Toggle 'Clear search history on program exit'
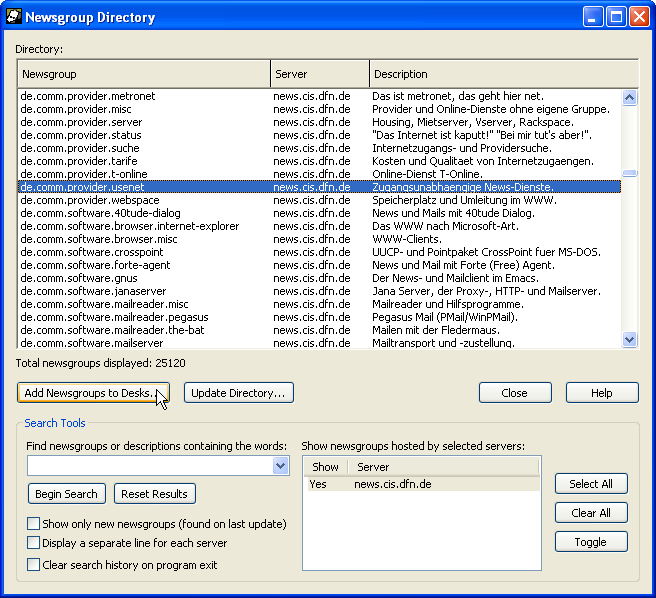The image size is (656, 598). click(34, 565)
